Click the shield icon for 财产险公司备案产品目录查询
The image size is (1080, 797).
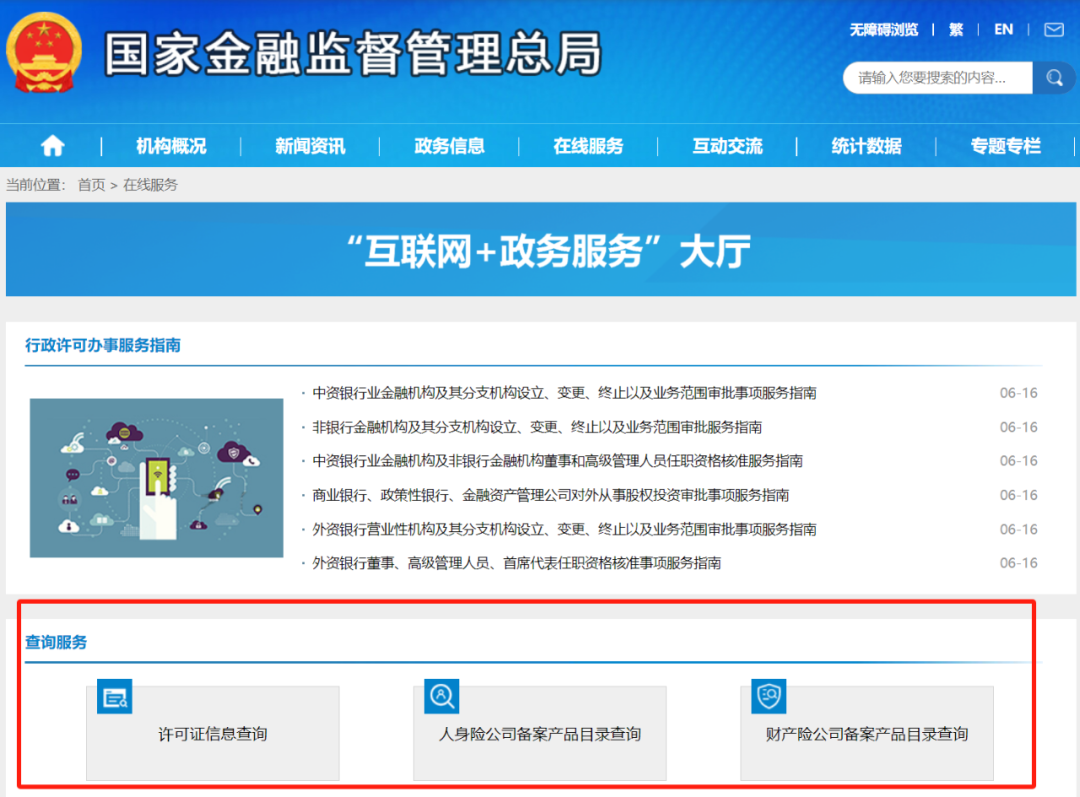[768, 696]
